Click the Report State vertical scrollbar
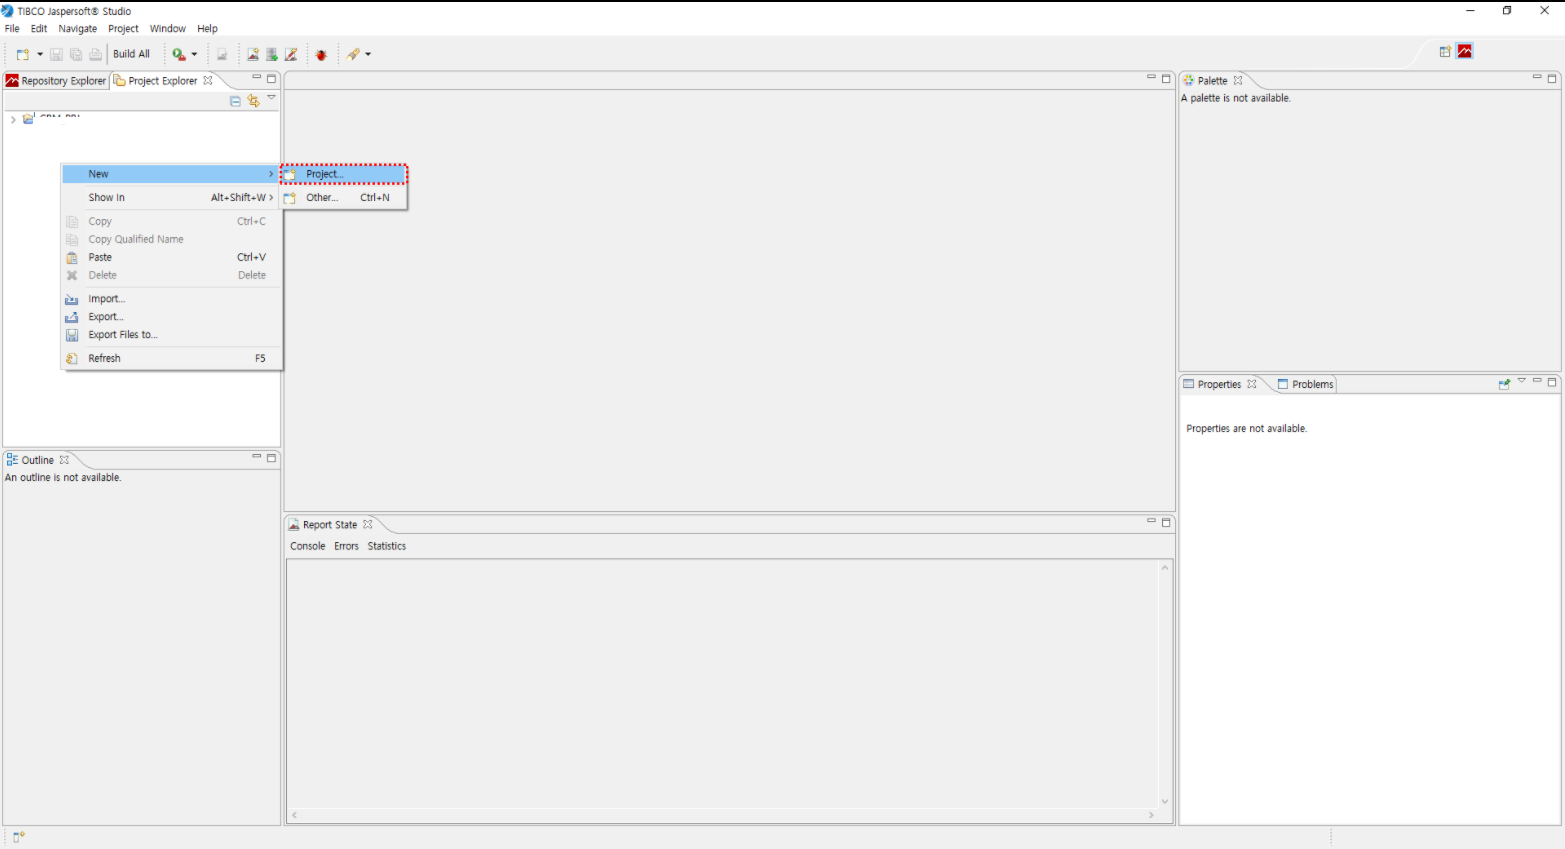The height and width of the screenshot is (849, 1565). click(x=1165, y=684)
